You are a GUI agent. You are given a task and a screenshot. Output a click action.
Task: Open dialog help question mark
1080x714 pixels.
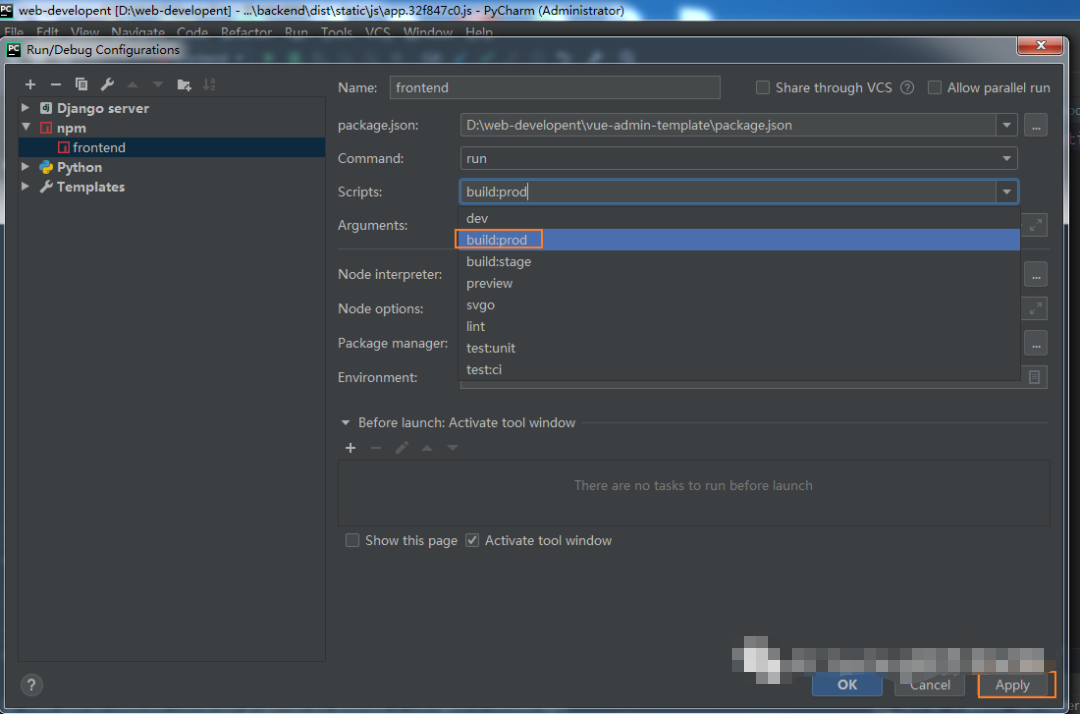[x=32, y=684]
